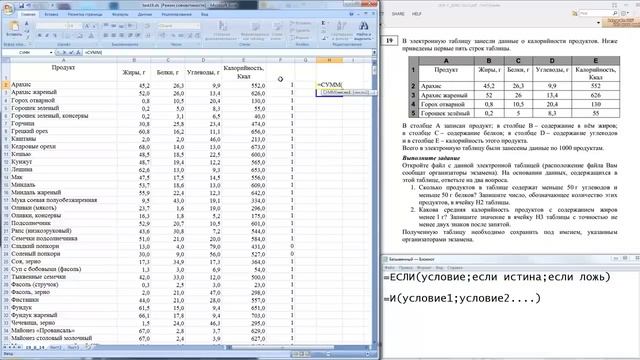Switch to the Вставка ribbon tab
Image resolution: width=640 pixels, height=360 pixels.
(x=51, y=14)
